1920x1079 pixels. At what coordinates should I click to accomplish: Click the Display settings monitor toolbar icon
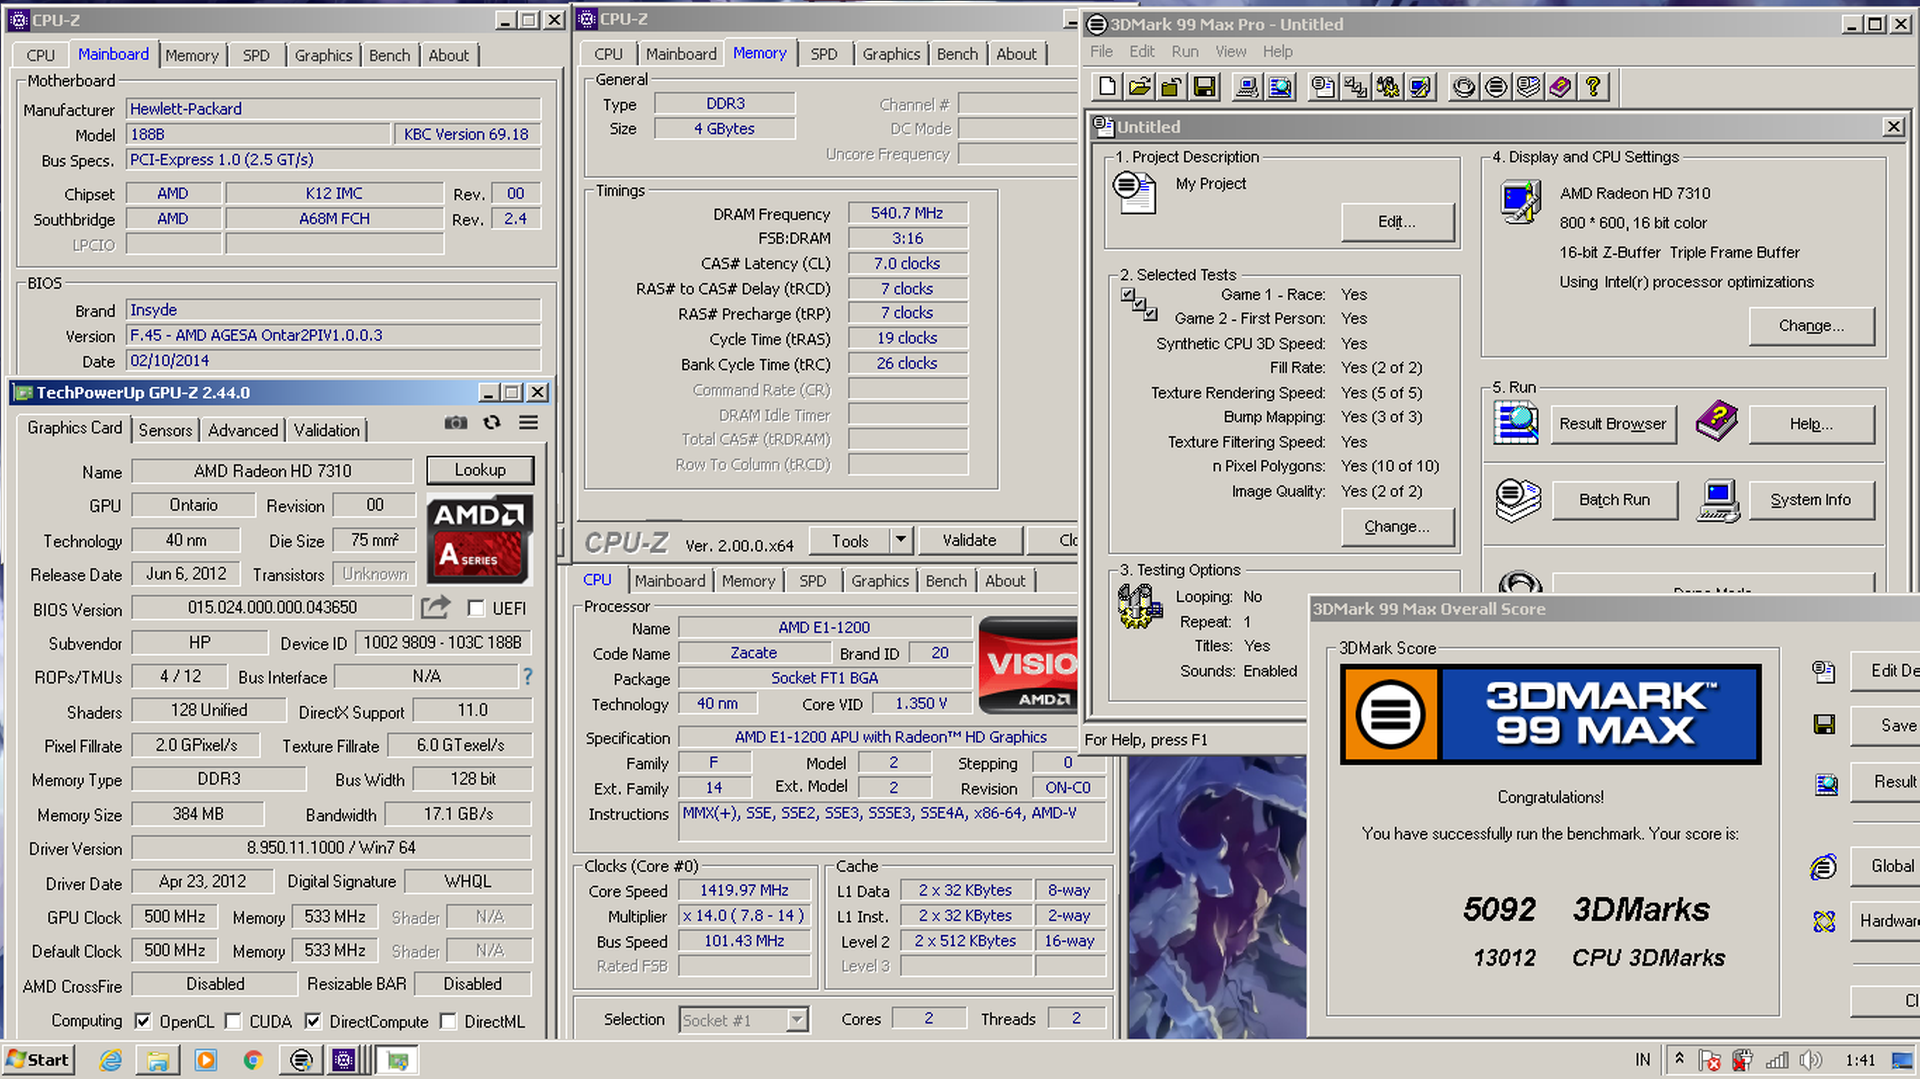coord(1420,87)
